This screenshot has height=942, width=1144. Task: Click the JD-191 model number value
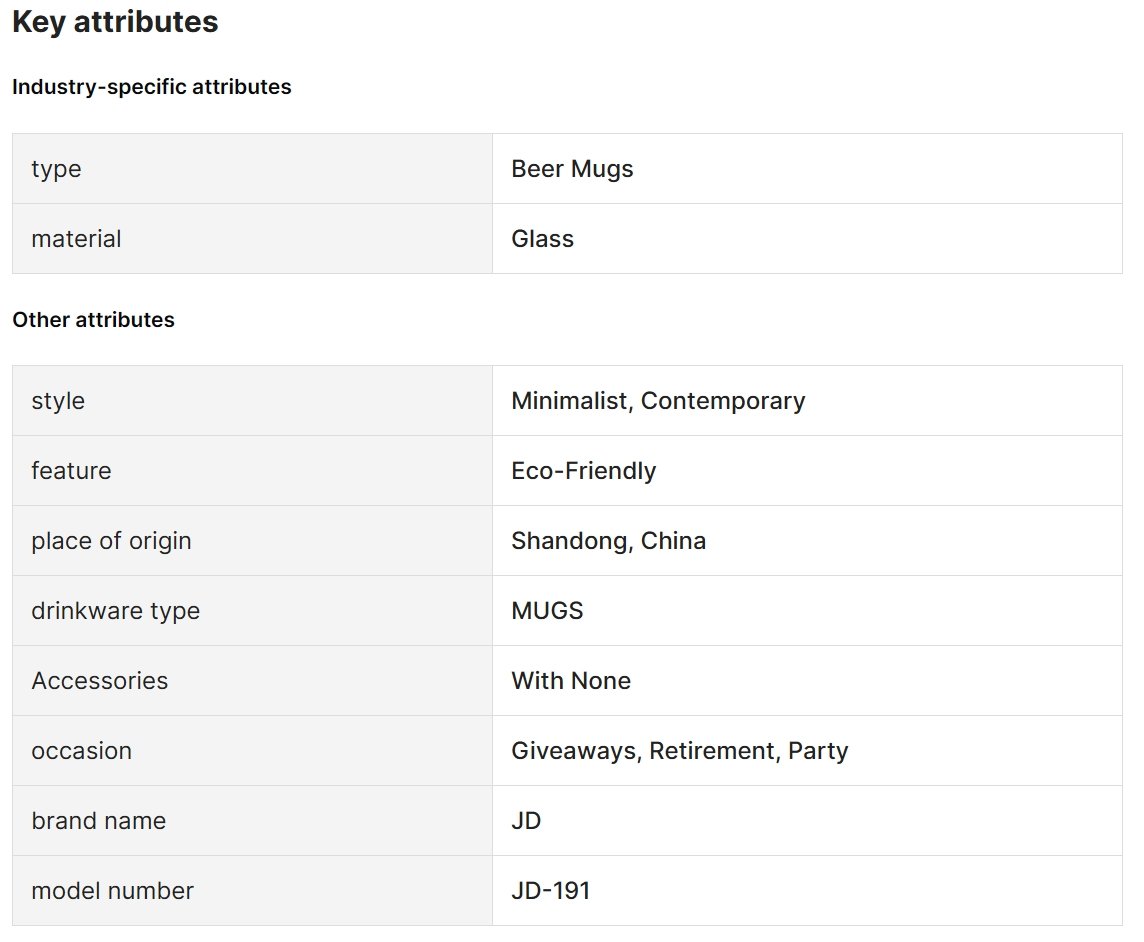[551, 891]
